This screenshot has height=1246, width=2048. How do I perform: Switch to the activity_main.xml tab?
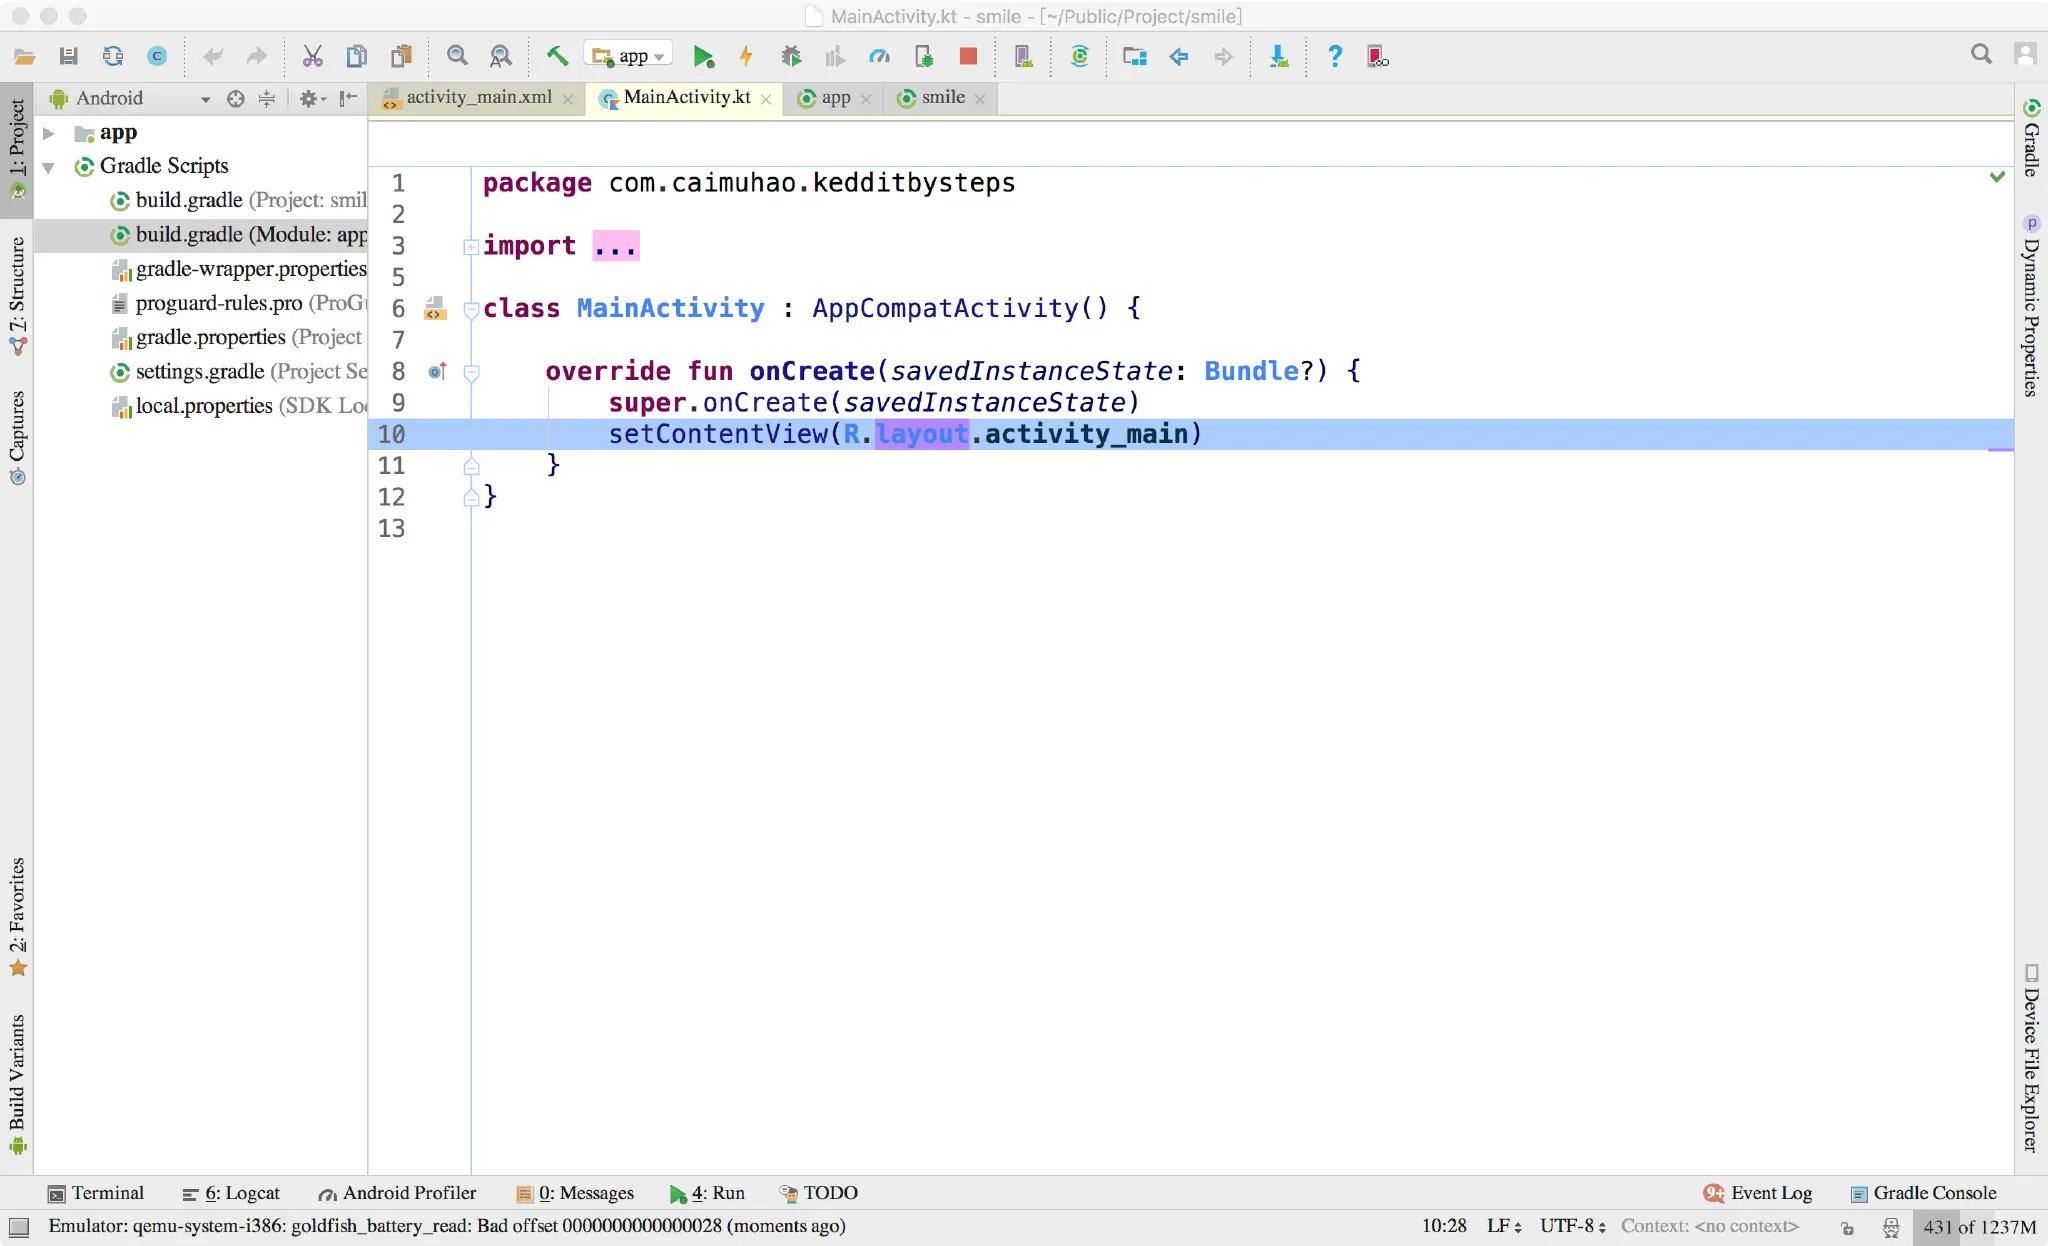[x=478, y=98]
